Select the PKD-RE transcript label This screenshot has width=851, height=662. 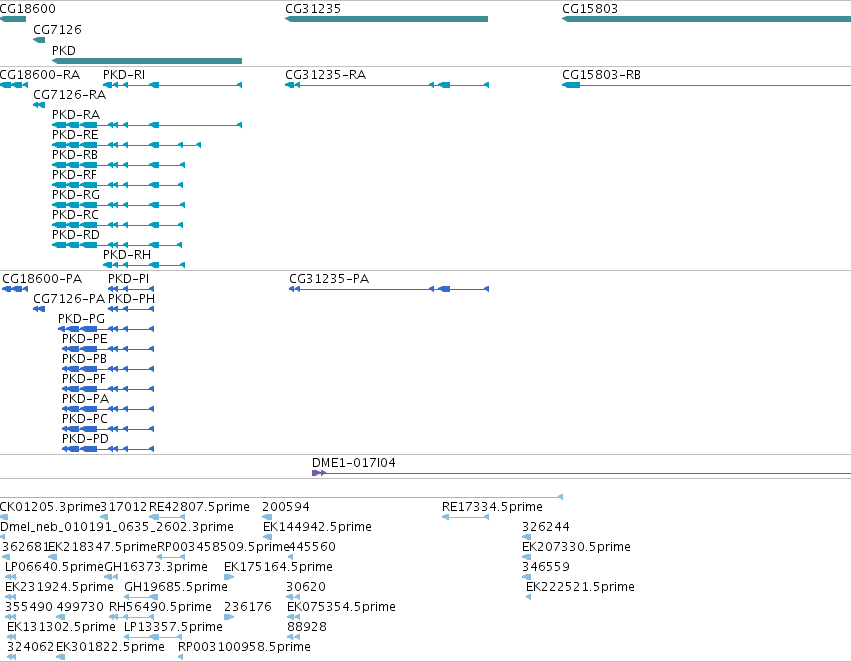click(75, 135)
